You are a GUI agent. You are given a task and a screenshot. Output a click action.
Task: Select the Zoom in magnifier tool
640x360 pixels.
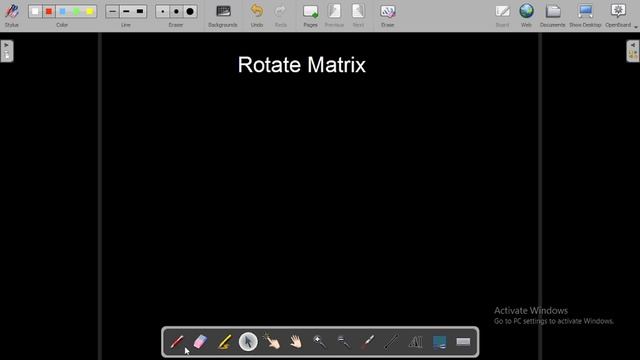(x=320, y=342)
